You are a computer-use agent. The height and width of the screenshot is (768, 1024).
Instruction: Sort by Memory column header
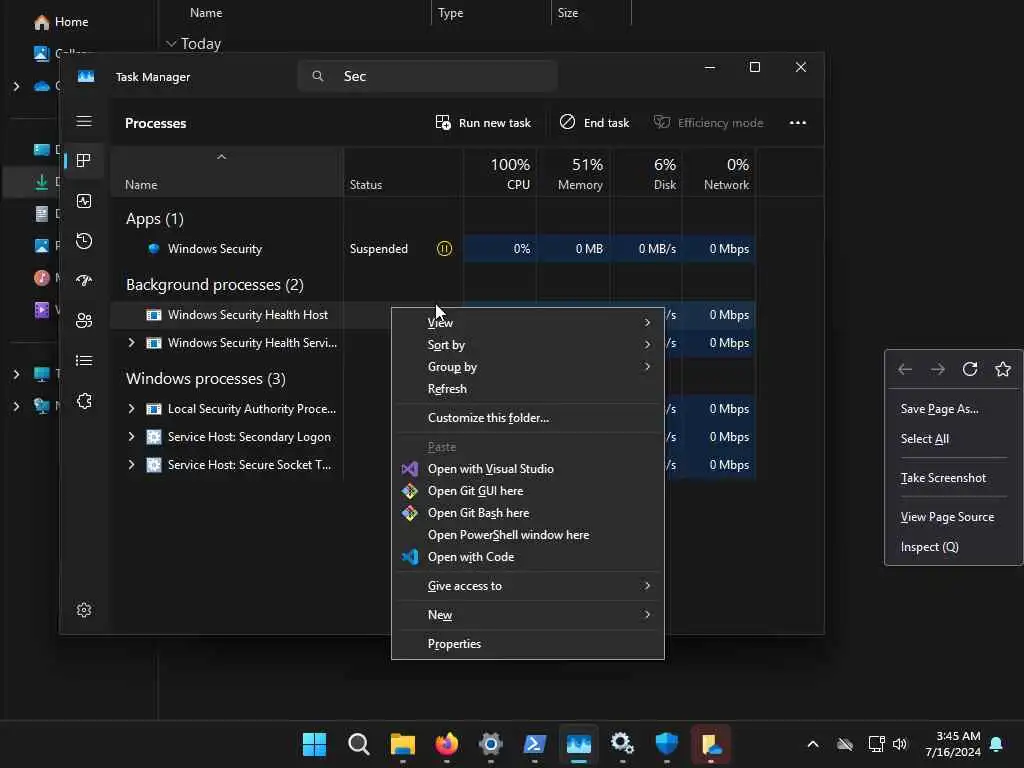(x=573, y=173)
